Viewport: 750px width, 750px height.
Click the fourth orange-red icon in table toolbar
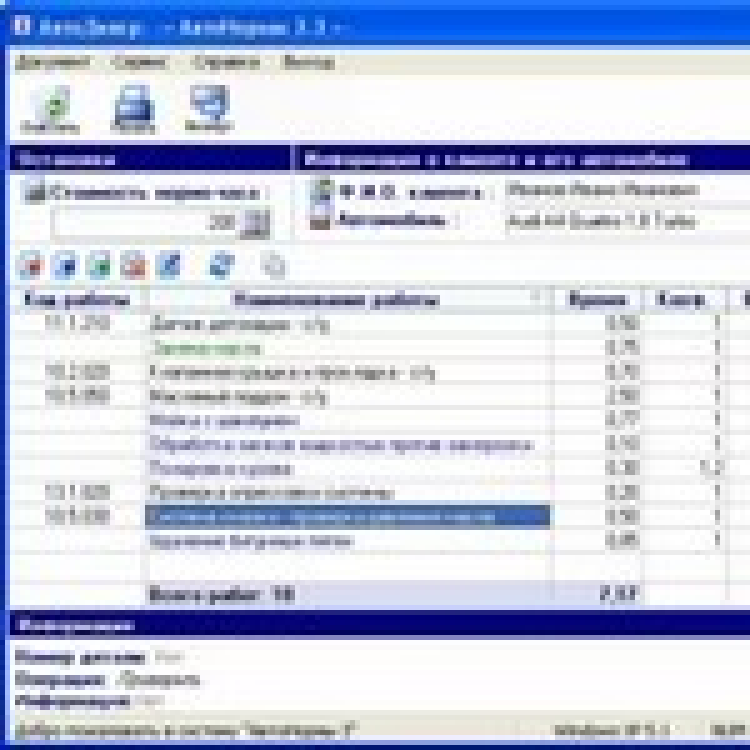(132, 265)
